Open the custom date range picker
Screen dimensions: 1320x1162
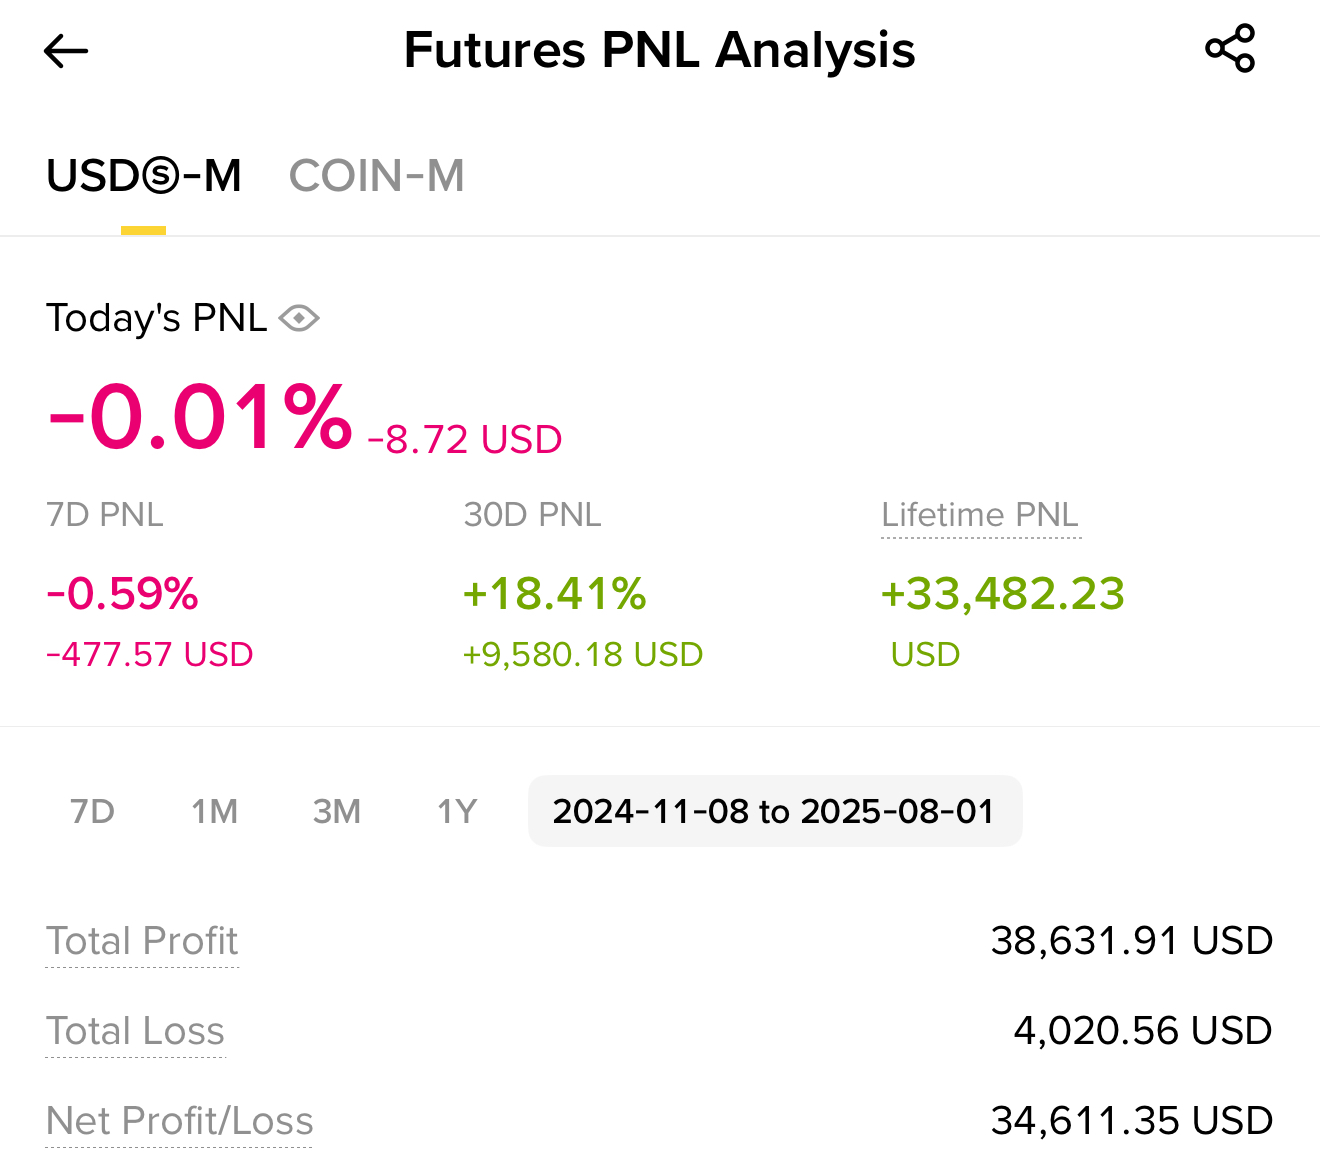click(x=775, y=811)
